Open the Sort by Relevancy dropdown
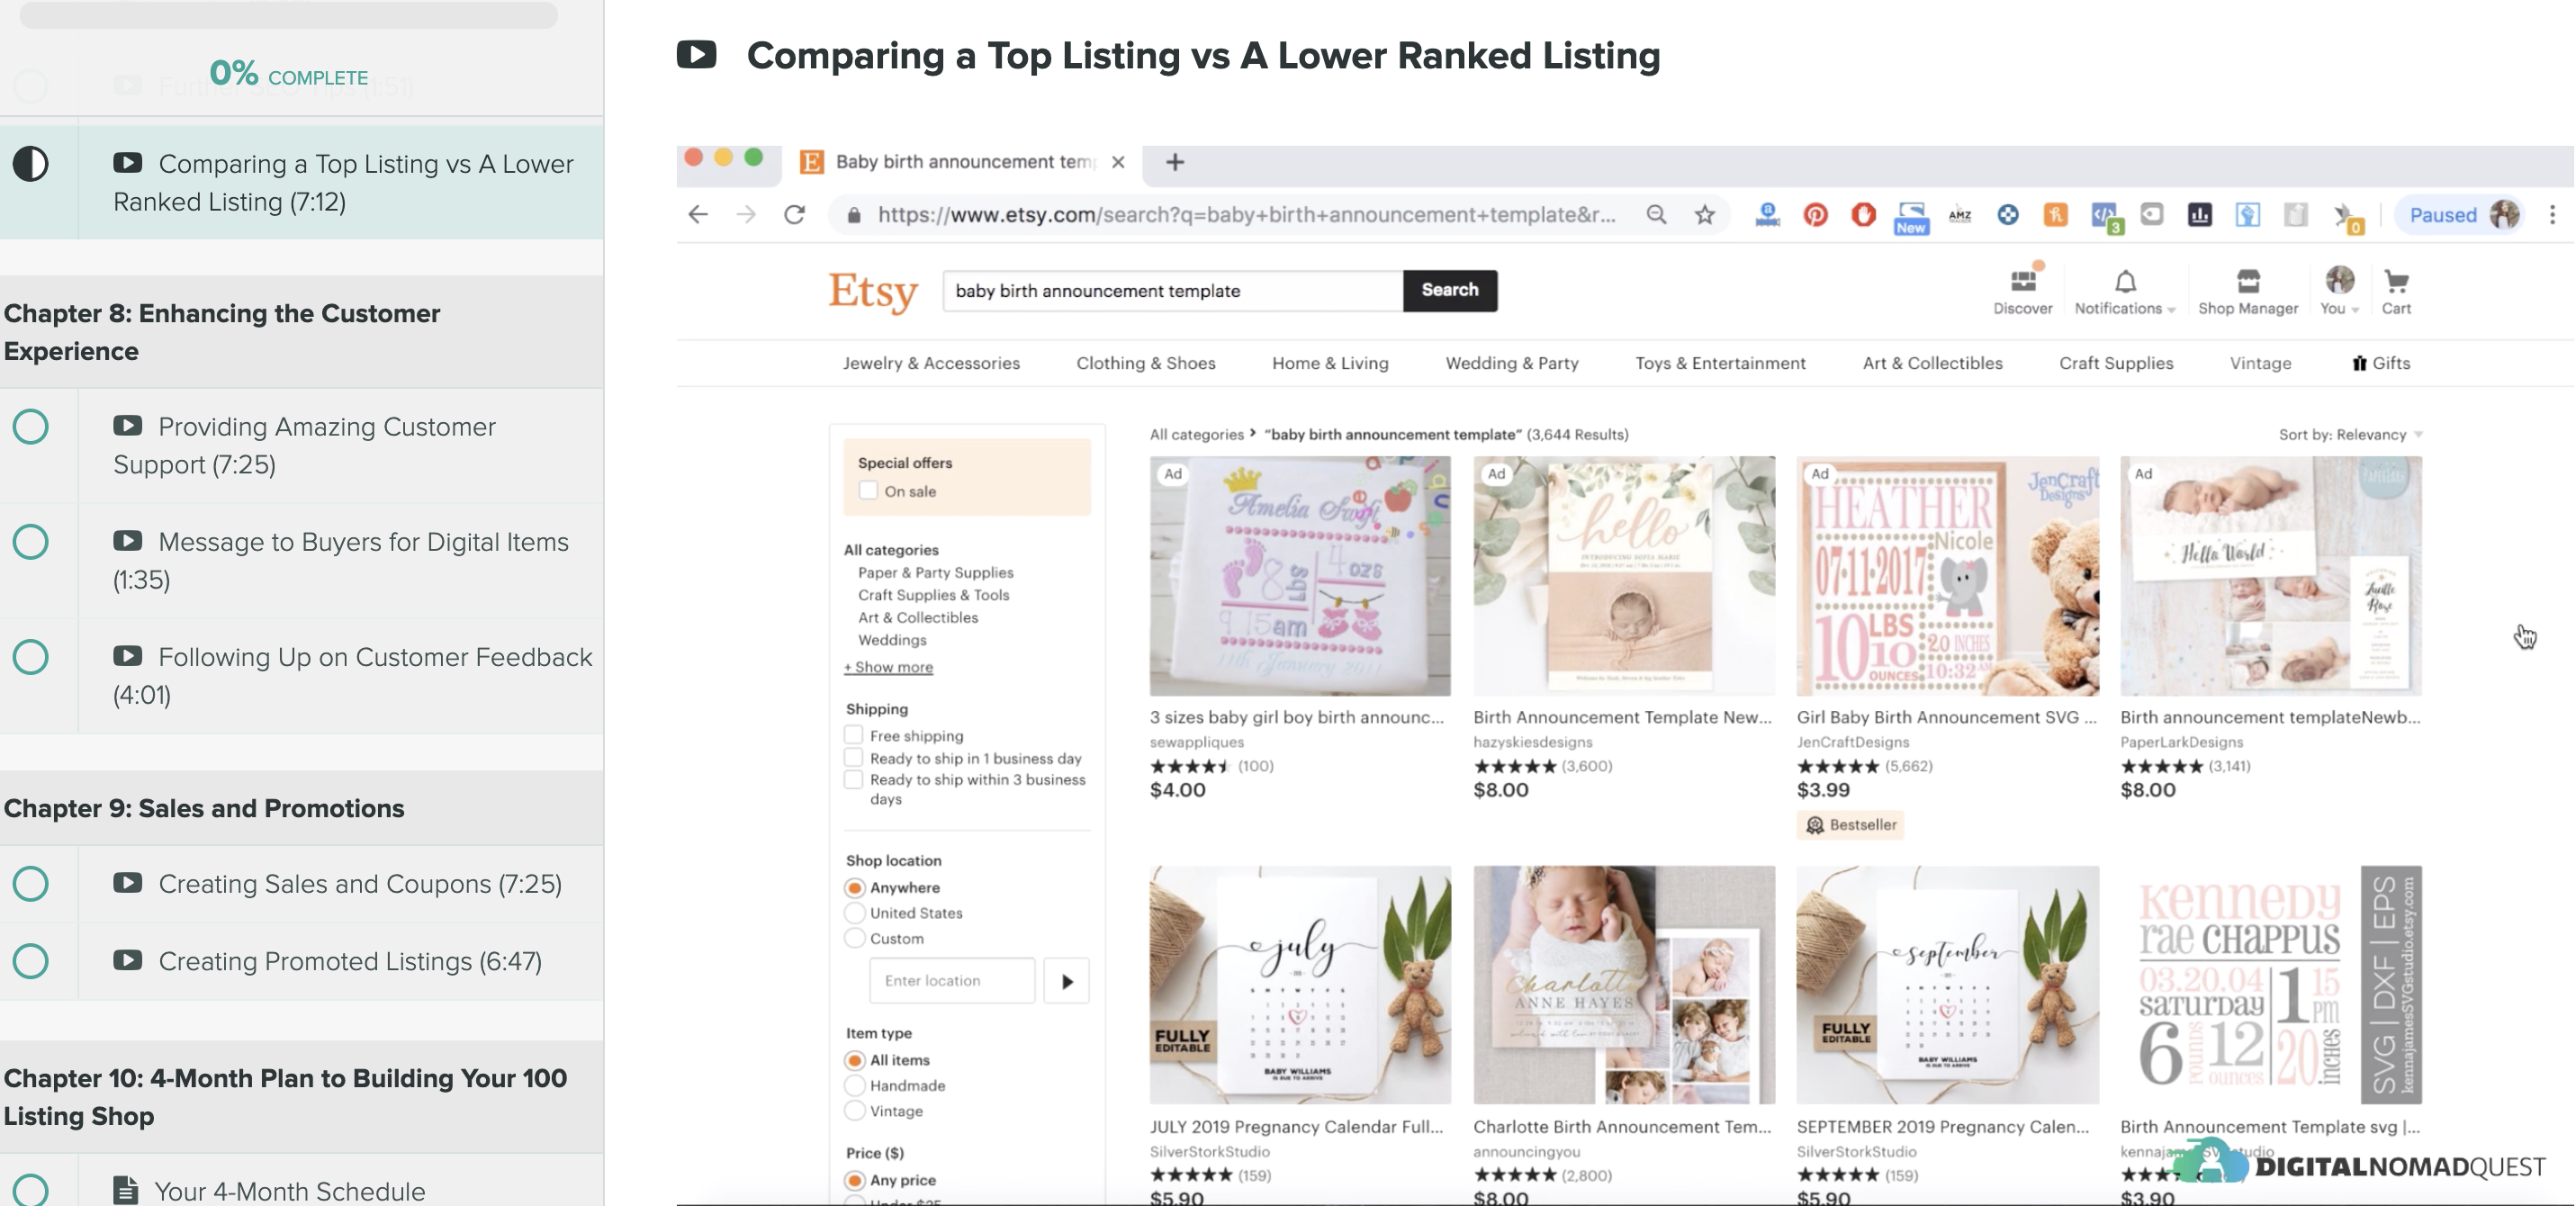This screenshot has height=1206, width=2576. (x=2350, y=434)
